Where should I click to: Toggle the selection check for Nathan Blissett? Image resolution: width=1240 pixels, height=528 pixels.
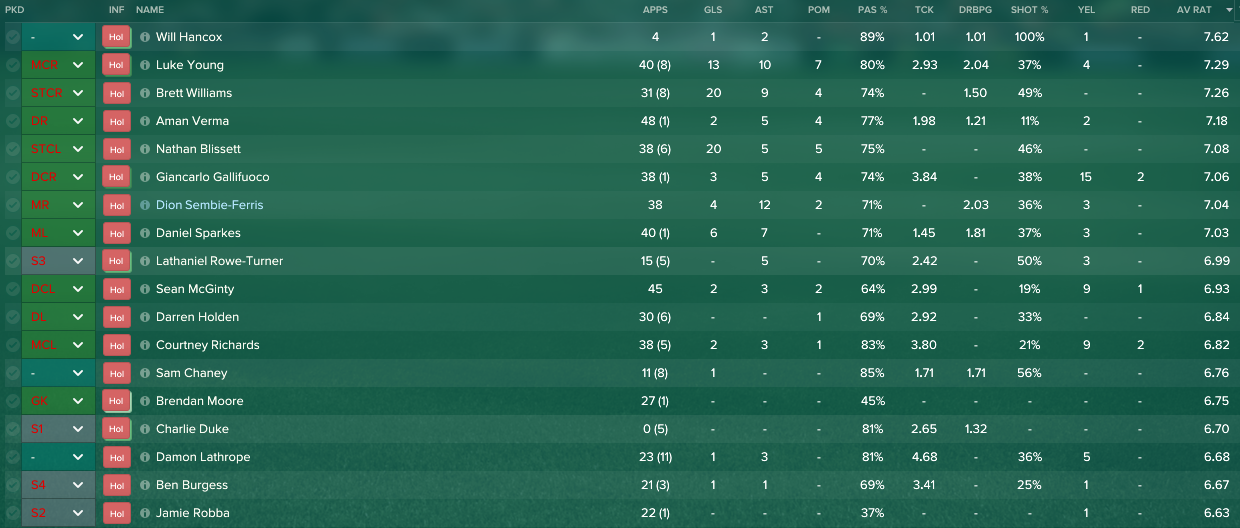coord(12,149)
